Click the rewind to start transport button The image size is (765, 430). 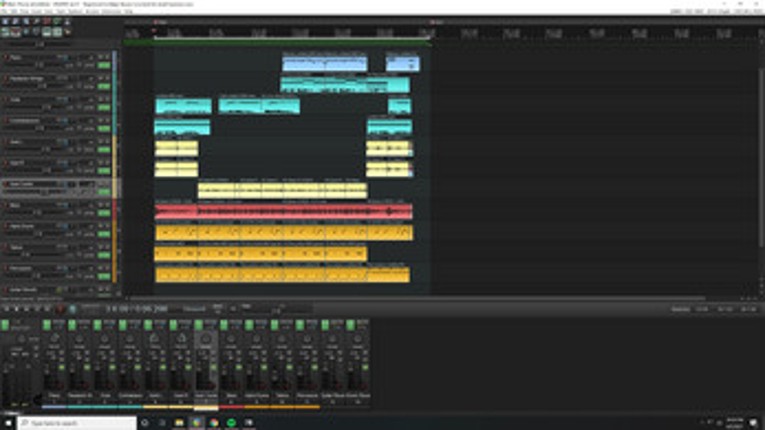(6, 309)
